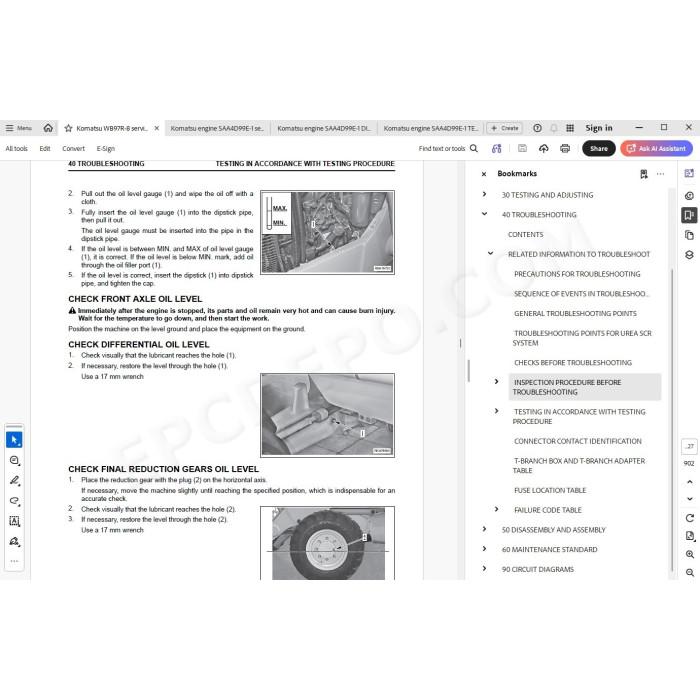The image size is (700, 700).
Task: Switch to Komatsu engine SAA4D99E-1 se... tab
Action: 217,128
